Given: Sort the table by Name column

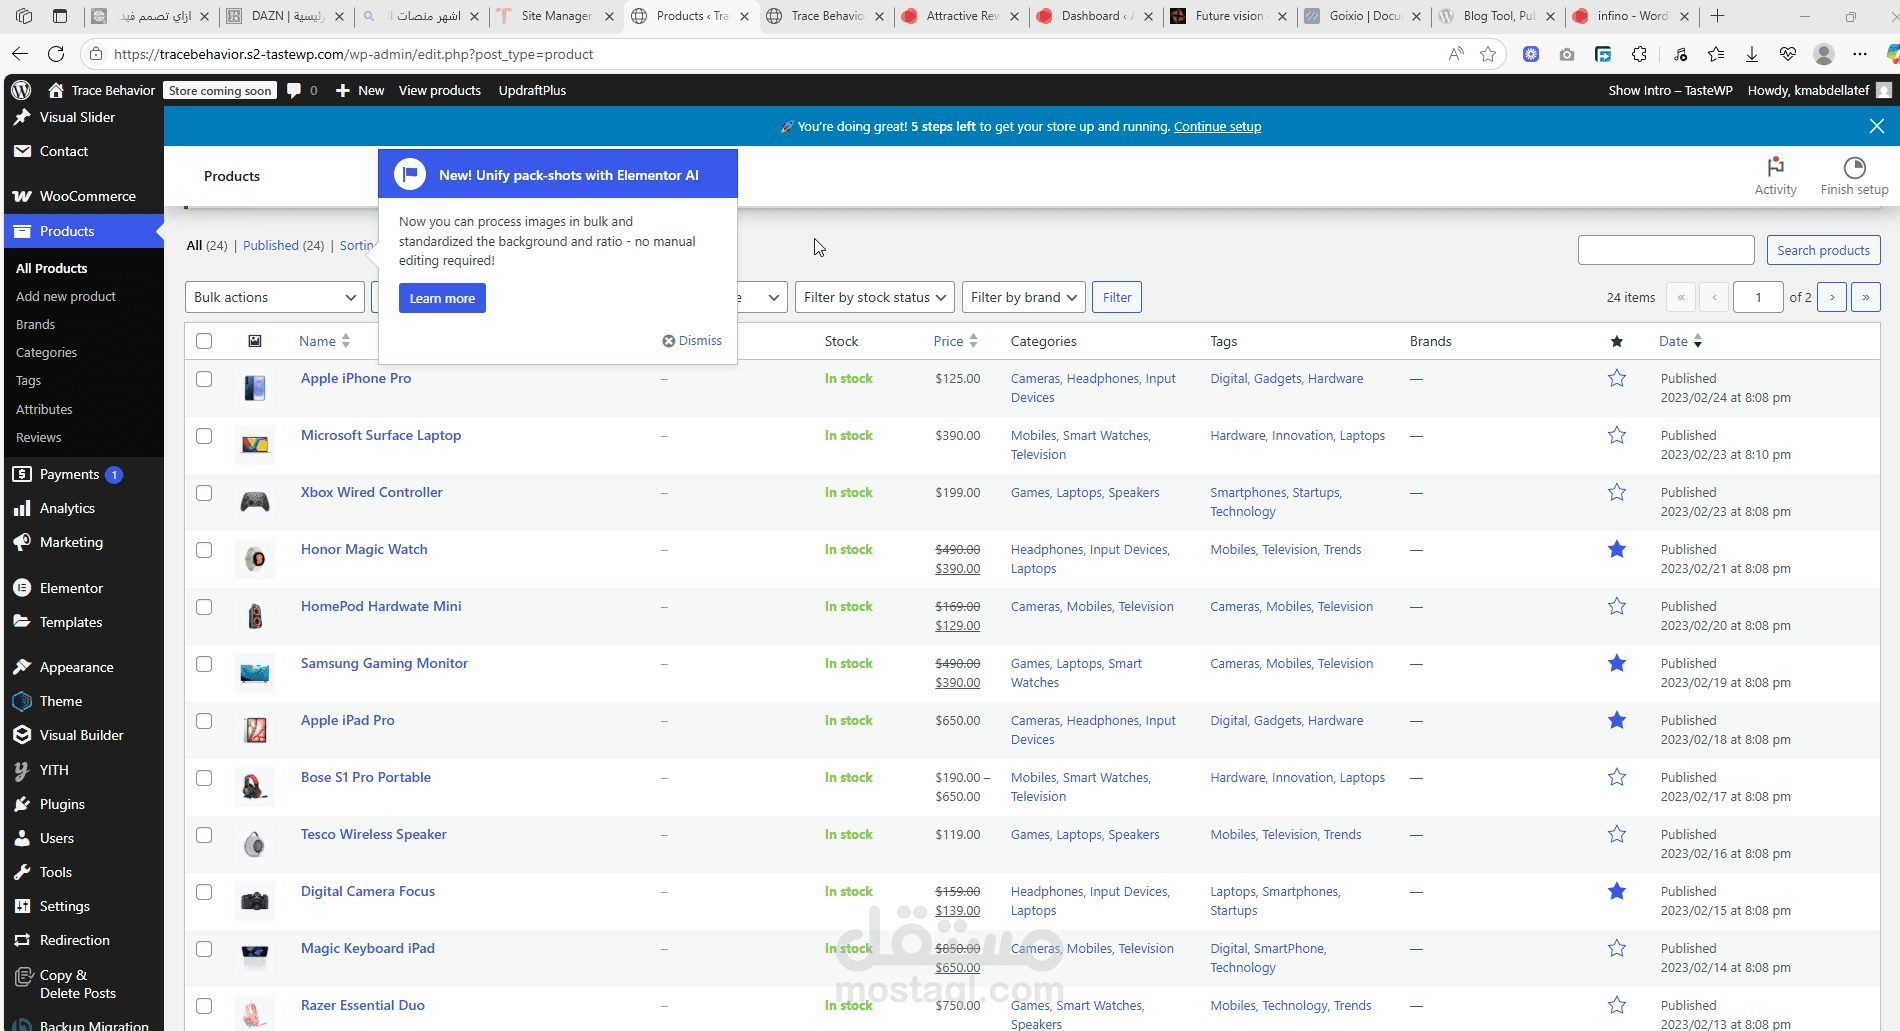Looking at the screenshot, I should click(x=324, y=341).
